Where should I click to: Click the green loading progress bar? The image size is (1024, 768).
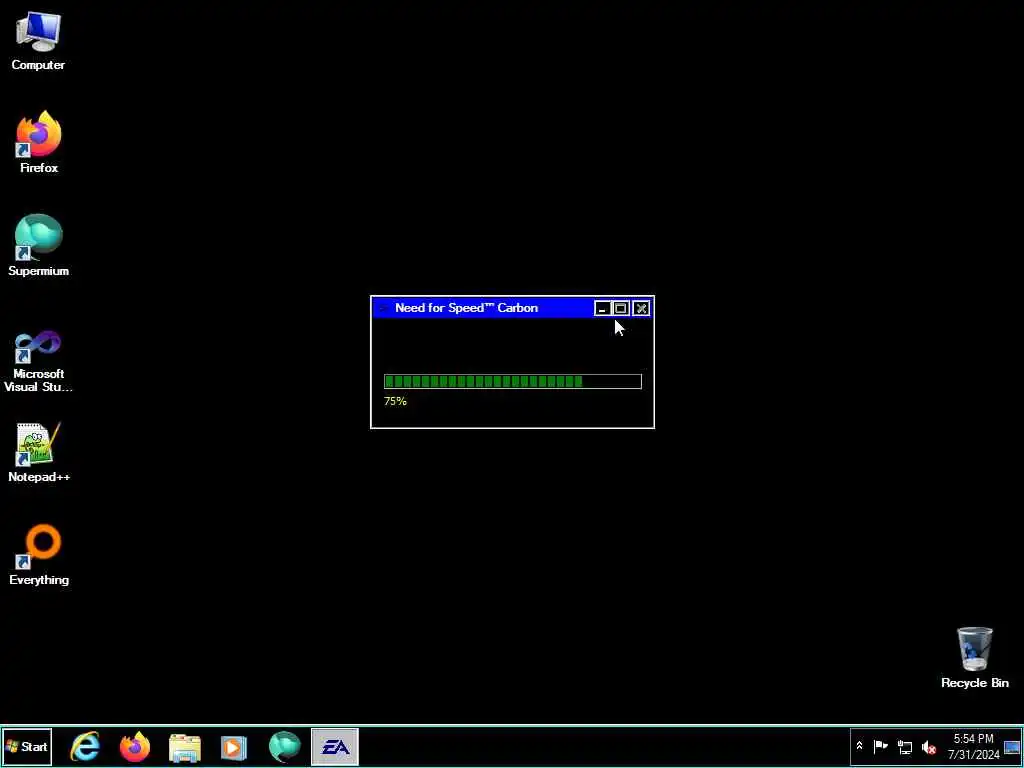pyautogui.click(x=513, y=381)
